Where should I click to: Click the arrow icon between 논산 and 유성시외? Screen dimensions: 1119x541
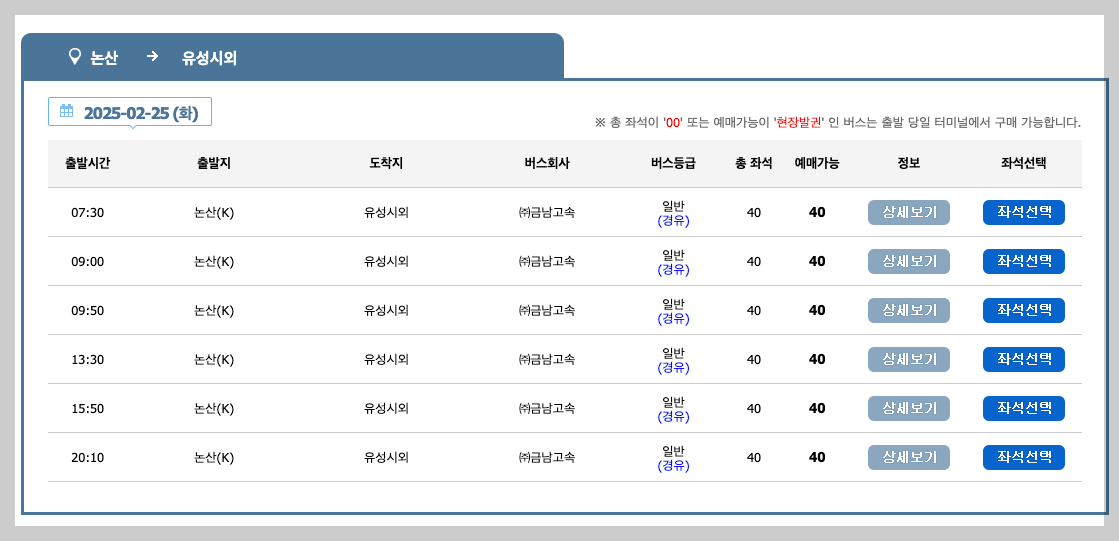tap(152, 57)
